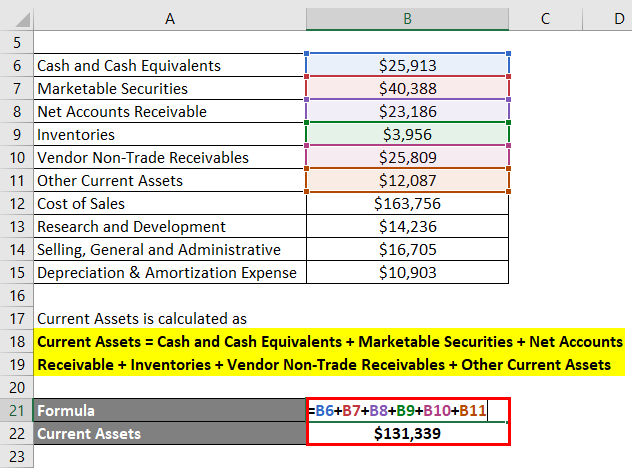This screenshot has width=632, height=468.
Task: Select row 5 header
Action: coord(17,42)
